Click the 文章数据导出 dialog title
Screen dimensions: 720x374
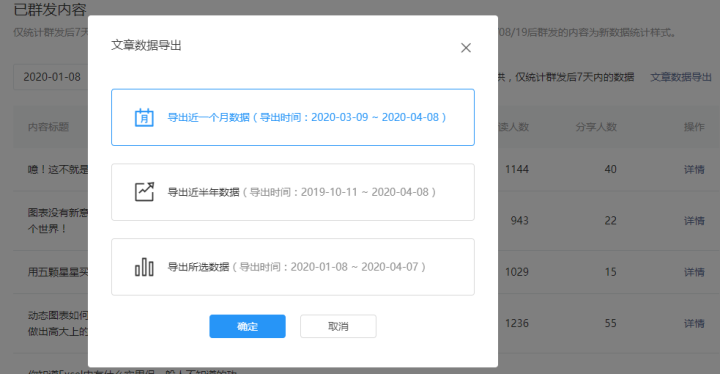[146, 45]
